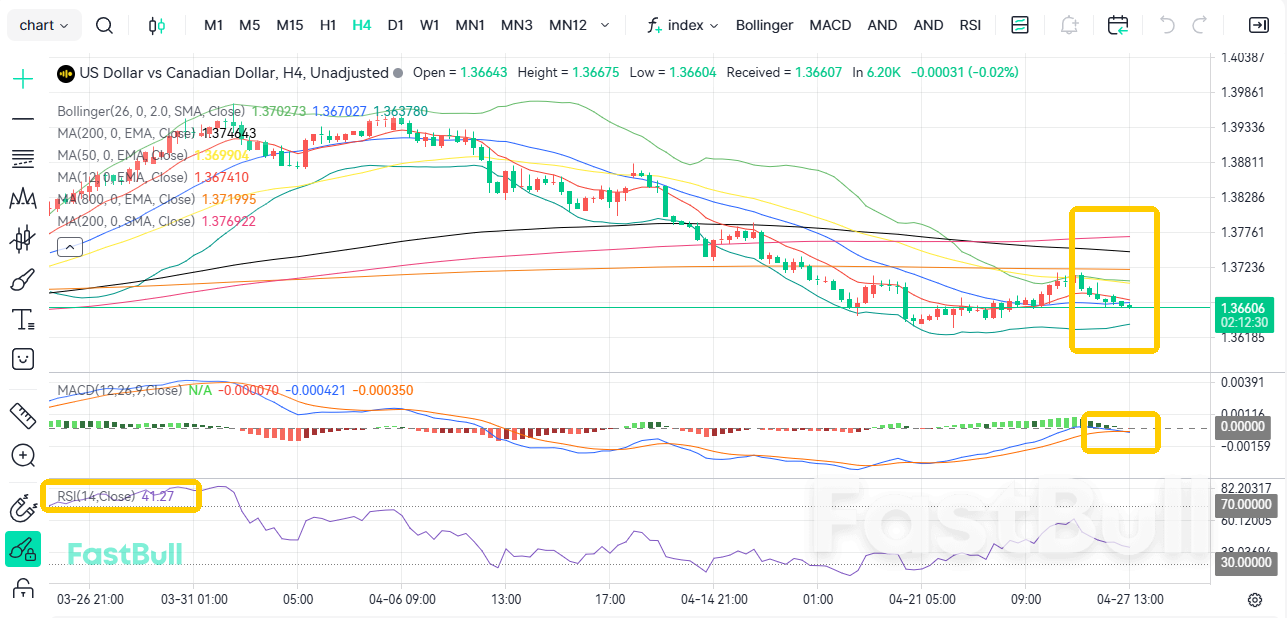Toggle the green drawing mode button
Viewport: 1287px width, 618px height.
[x=21, y=549]
